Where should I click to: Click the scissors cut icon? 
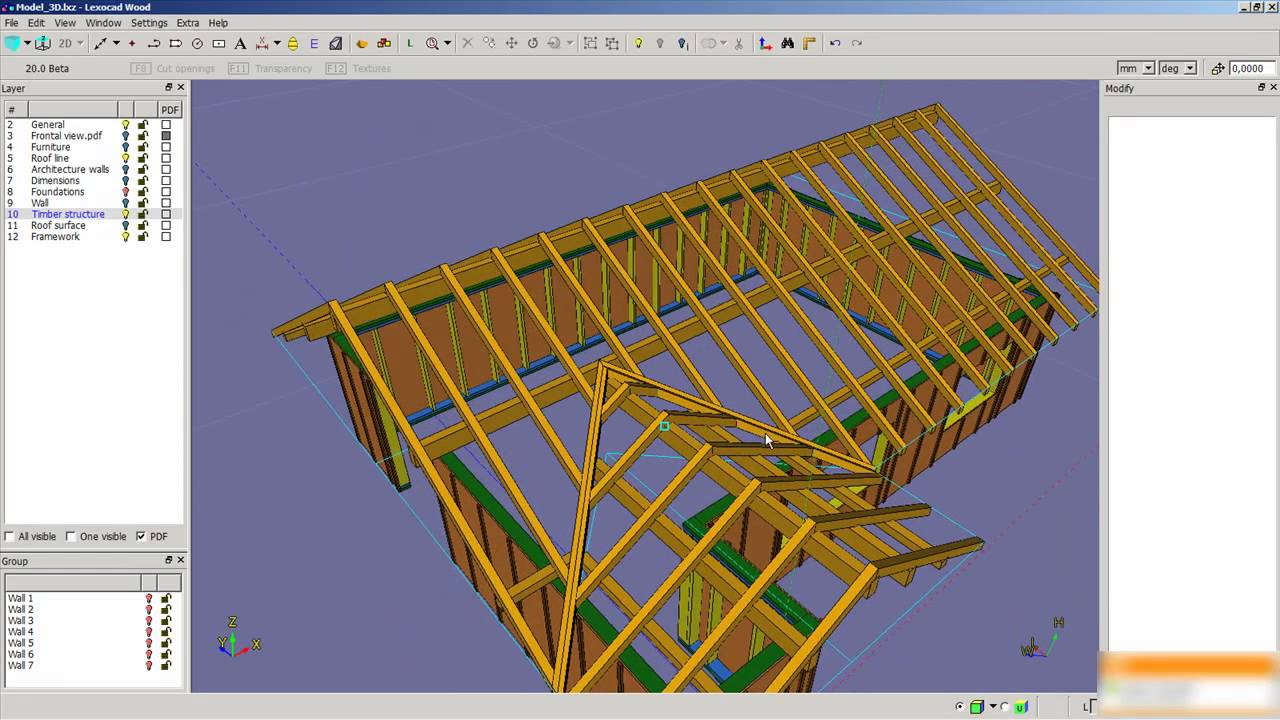739,43
